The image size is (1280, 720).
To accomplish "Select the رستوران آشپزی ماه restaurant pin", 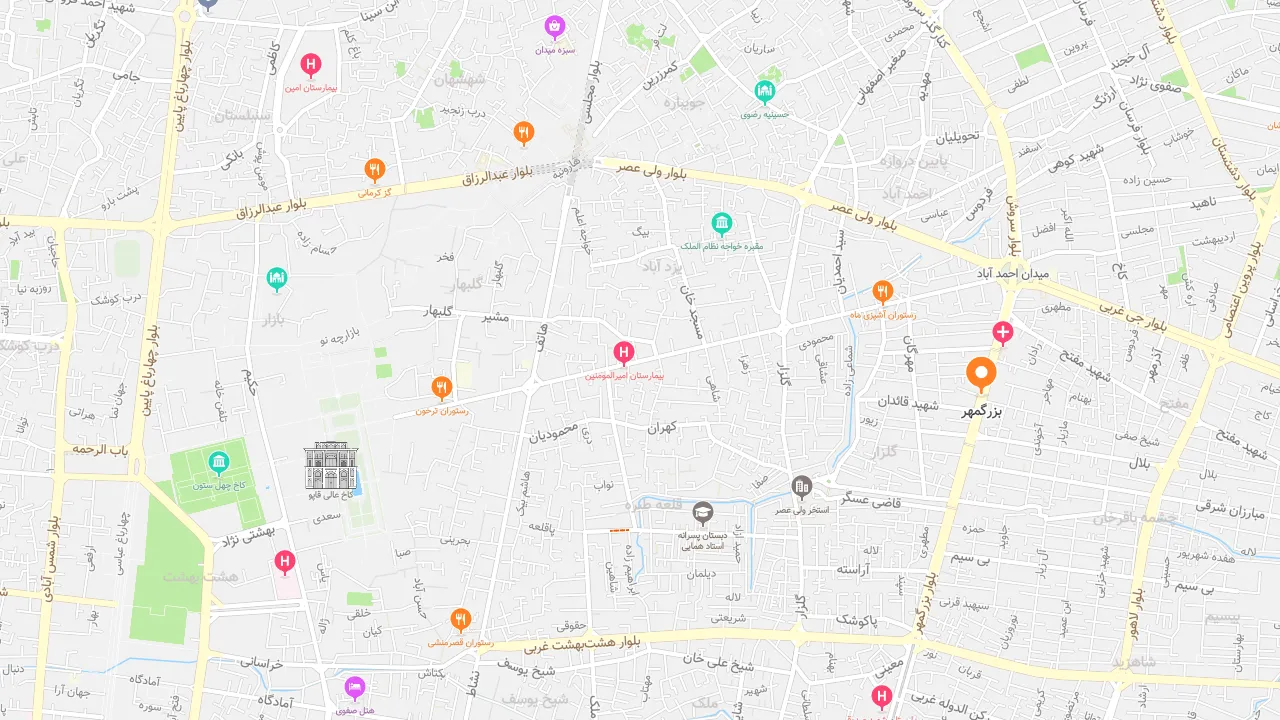I will pyautogui.click(x=882, y=292).
